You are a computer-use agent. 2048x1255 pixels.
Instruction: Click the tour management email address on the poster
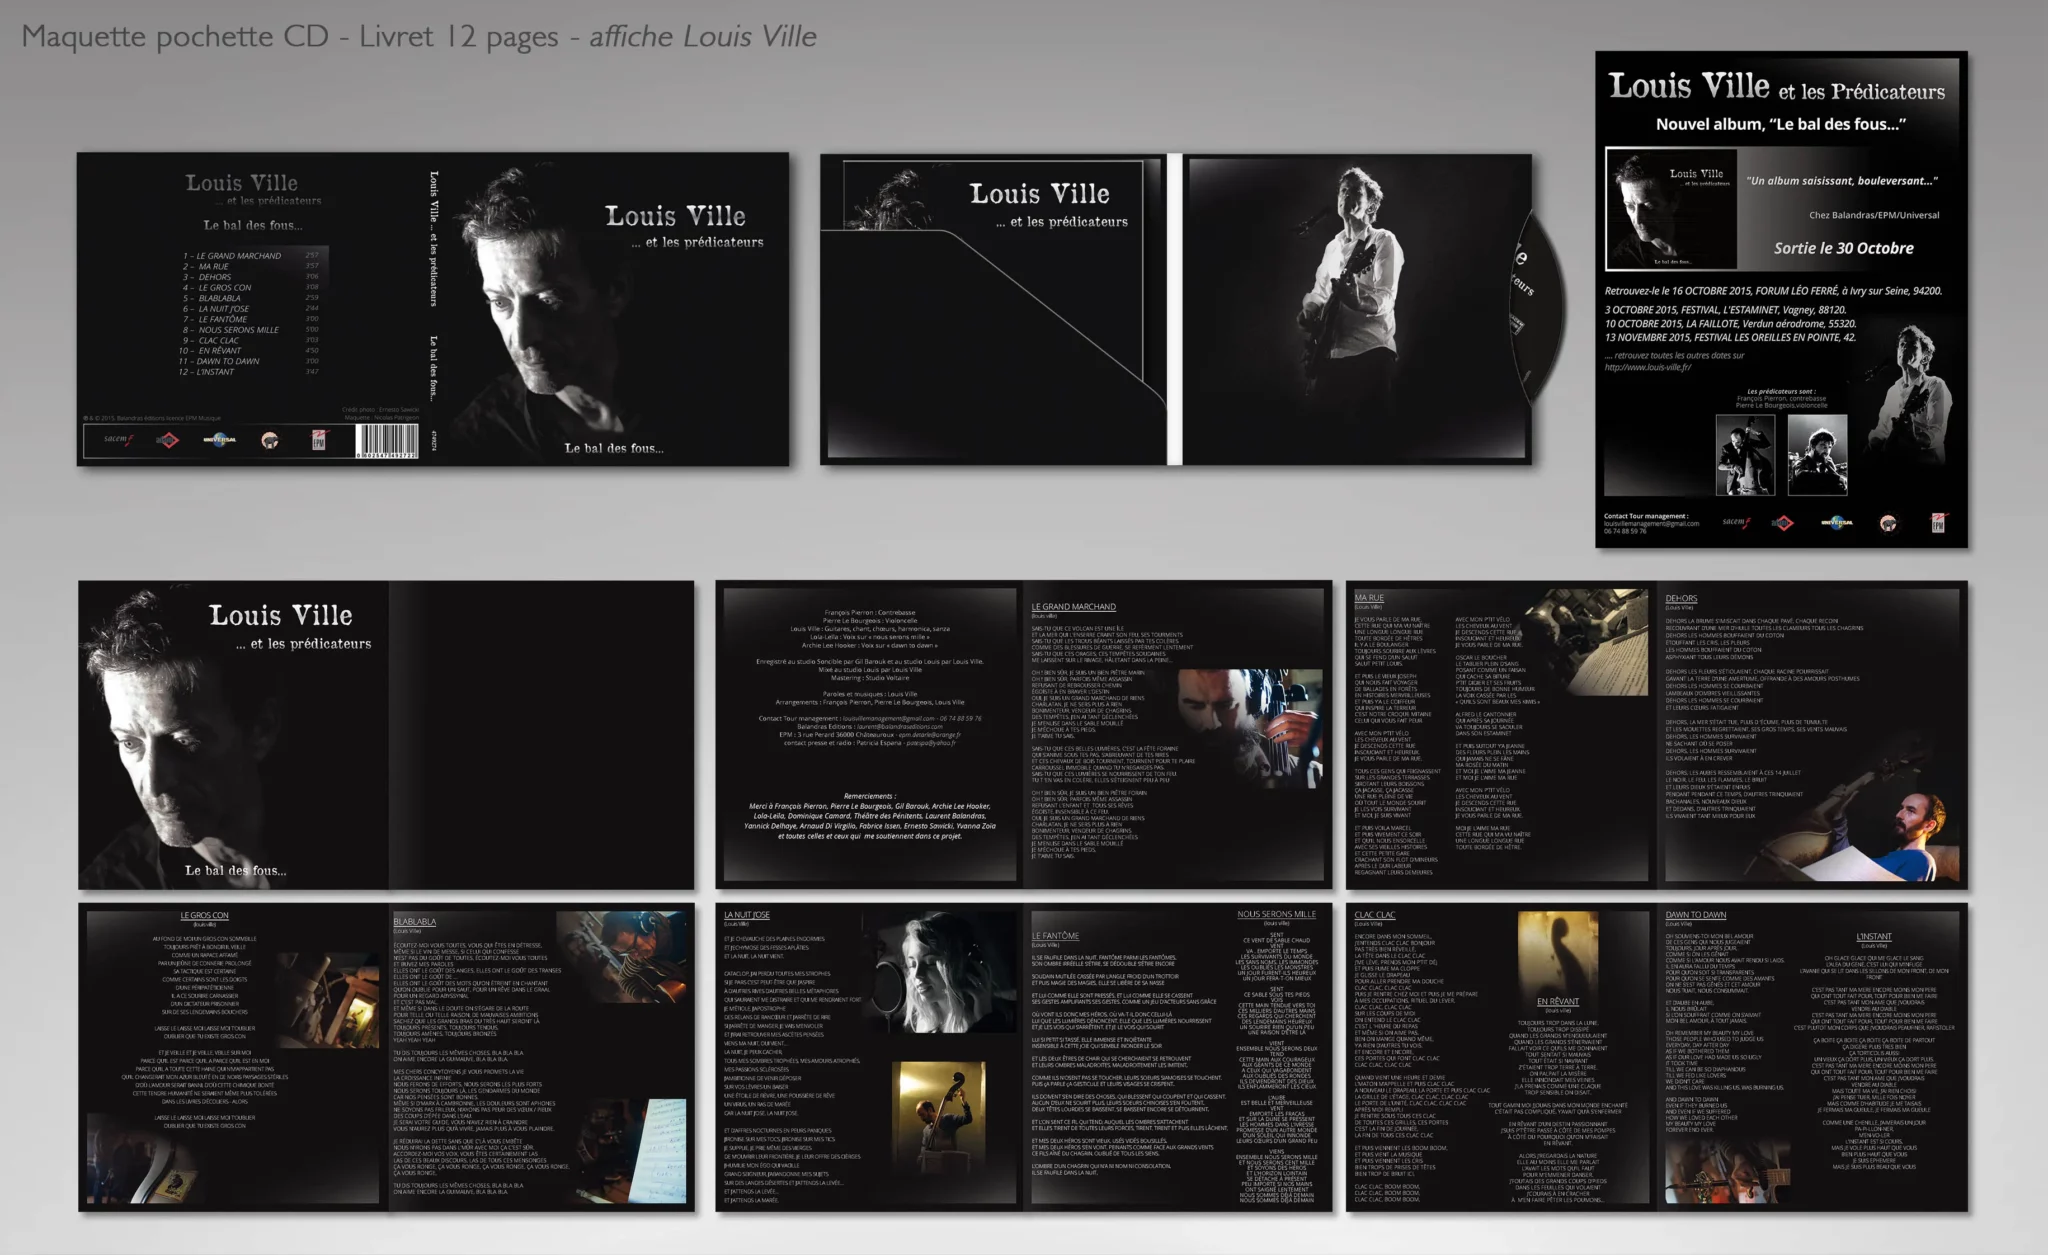tap(1651, 523)
